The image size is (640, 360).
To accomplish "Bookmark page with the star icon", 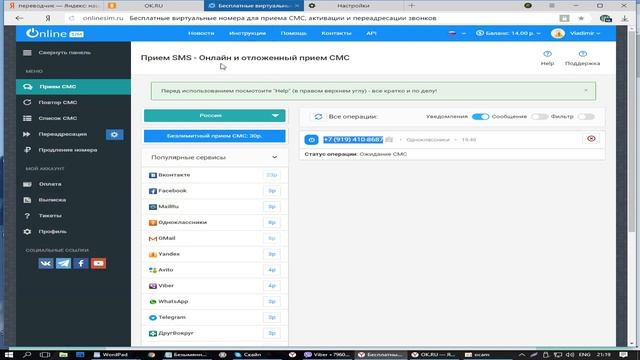I will 581,18.
